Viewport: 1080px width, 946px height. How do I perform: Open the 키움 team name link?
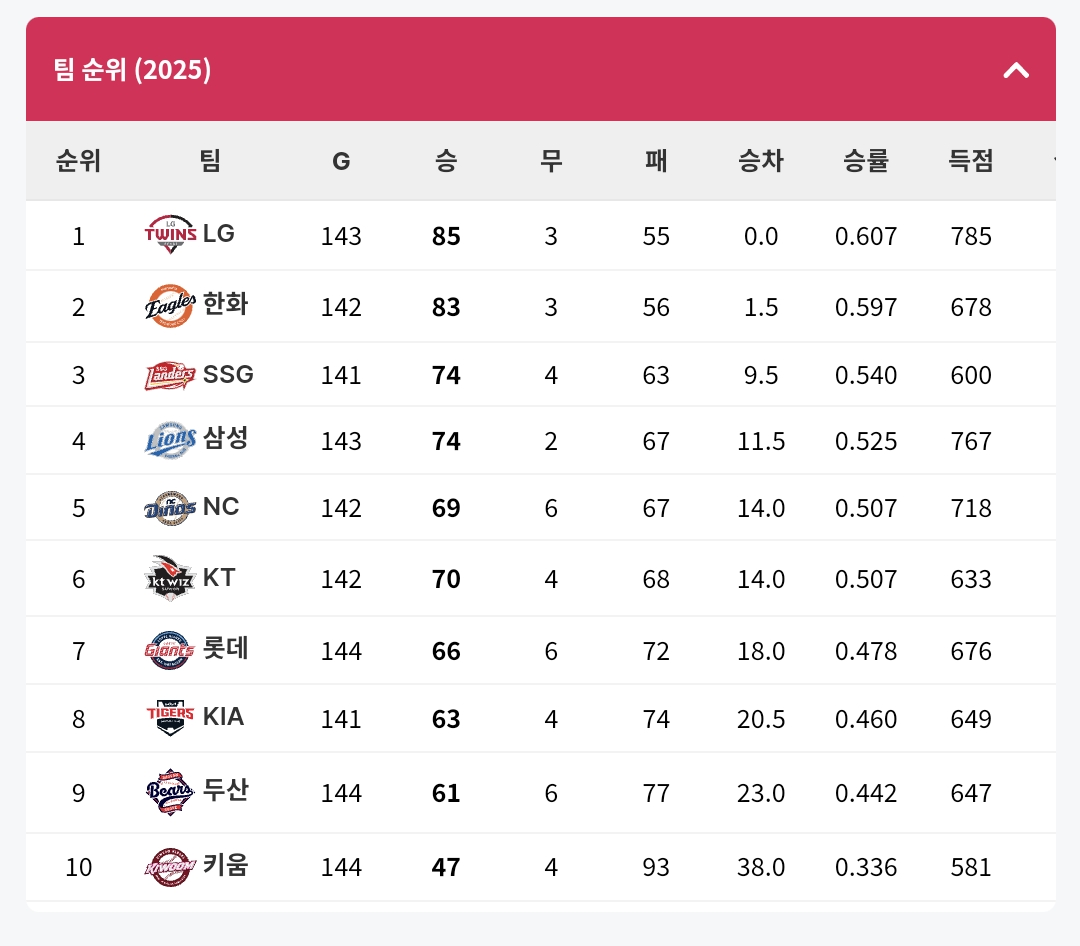226,865
